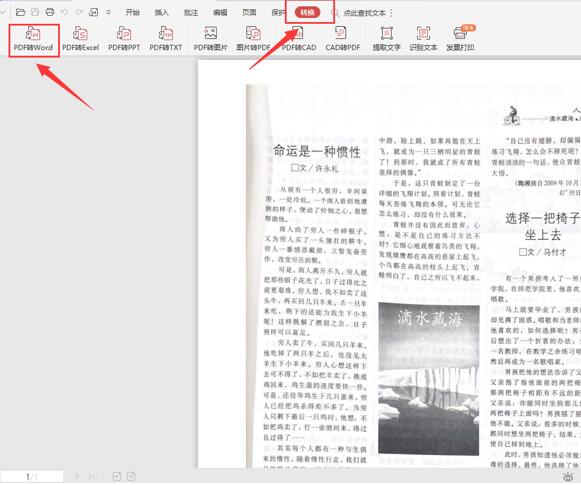
Task: Open the PDF转TXT converter
Action: 166,40
